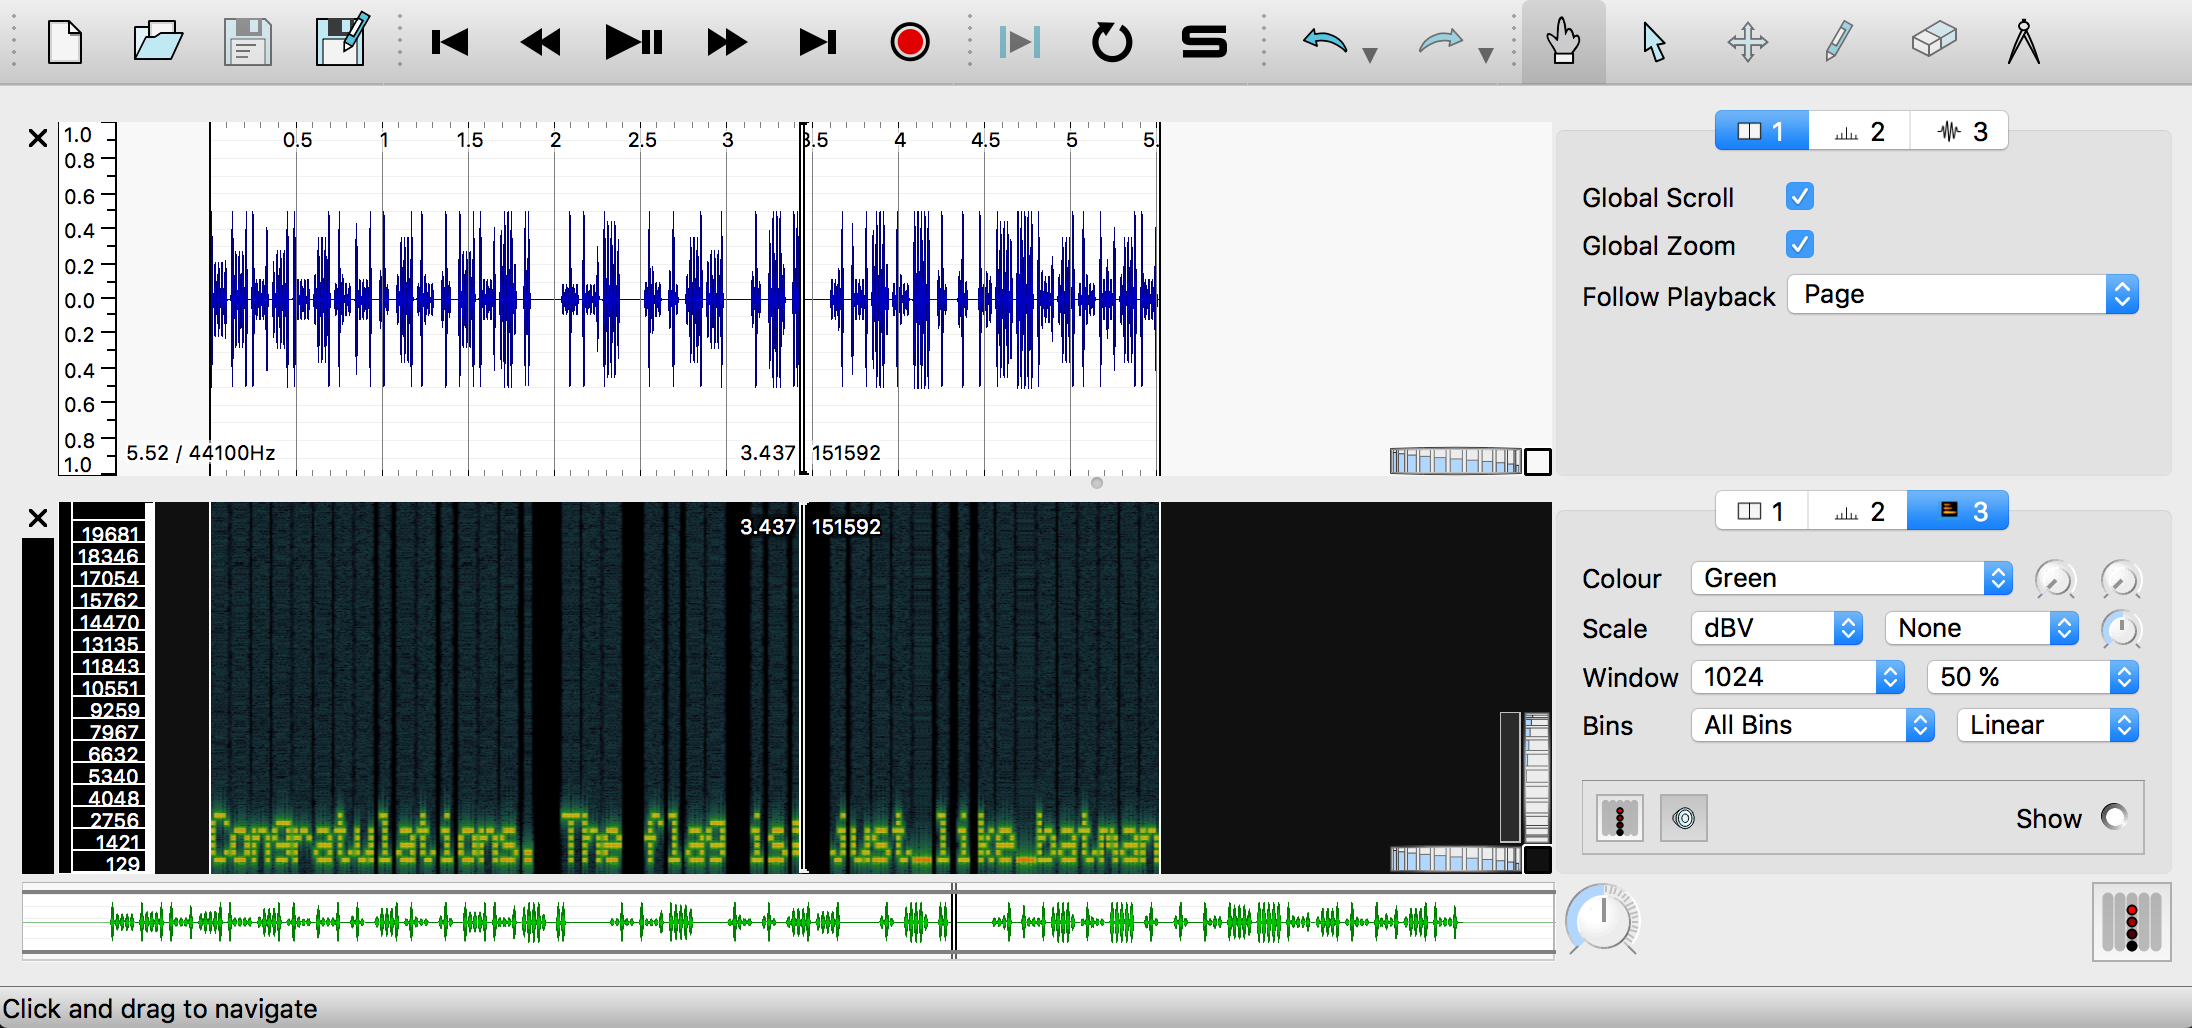Select layer tab 2 in spectrogram pane properties
Screen dimensions: 2192x1028
pyautogui.click(x=1859, y=511)
